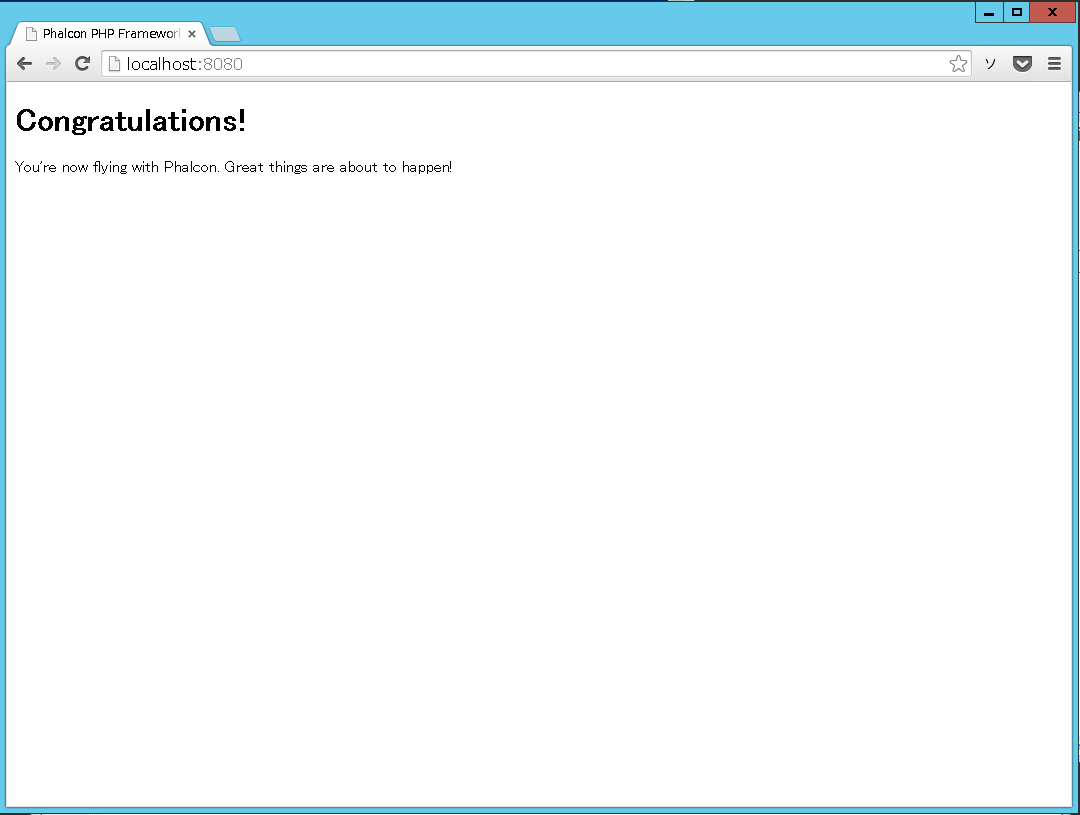Open a new tab
Screen dimensions: 1080x815
(x=225, y=34)
